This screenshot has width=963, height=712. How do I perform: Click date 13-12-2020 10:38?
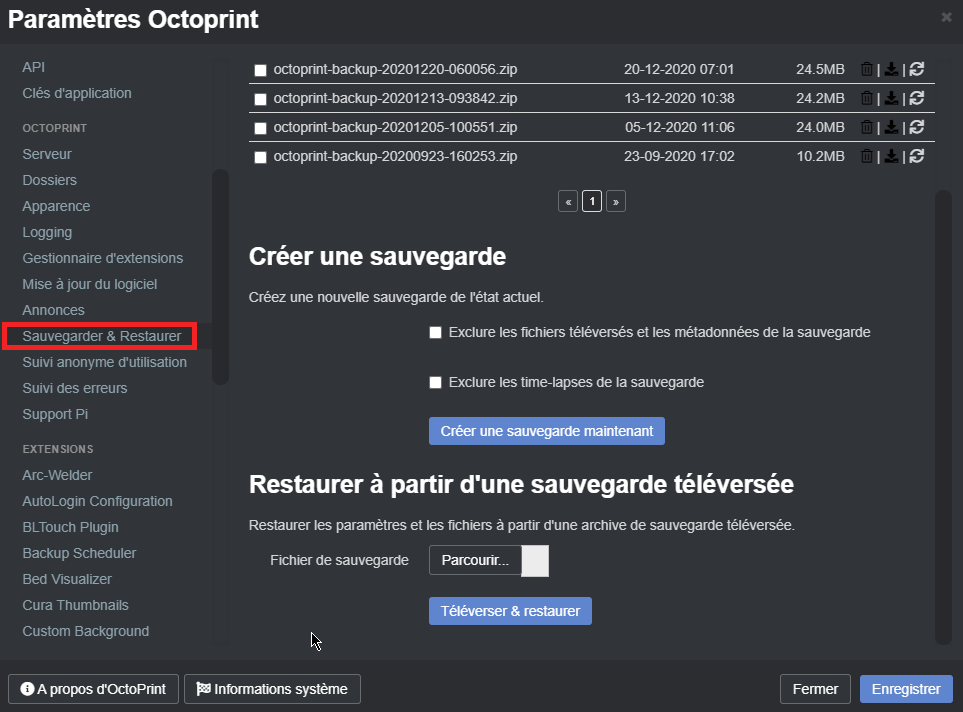679,98
